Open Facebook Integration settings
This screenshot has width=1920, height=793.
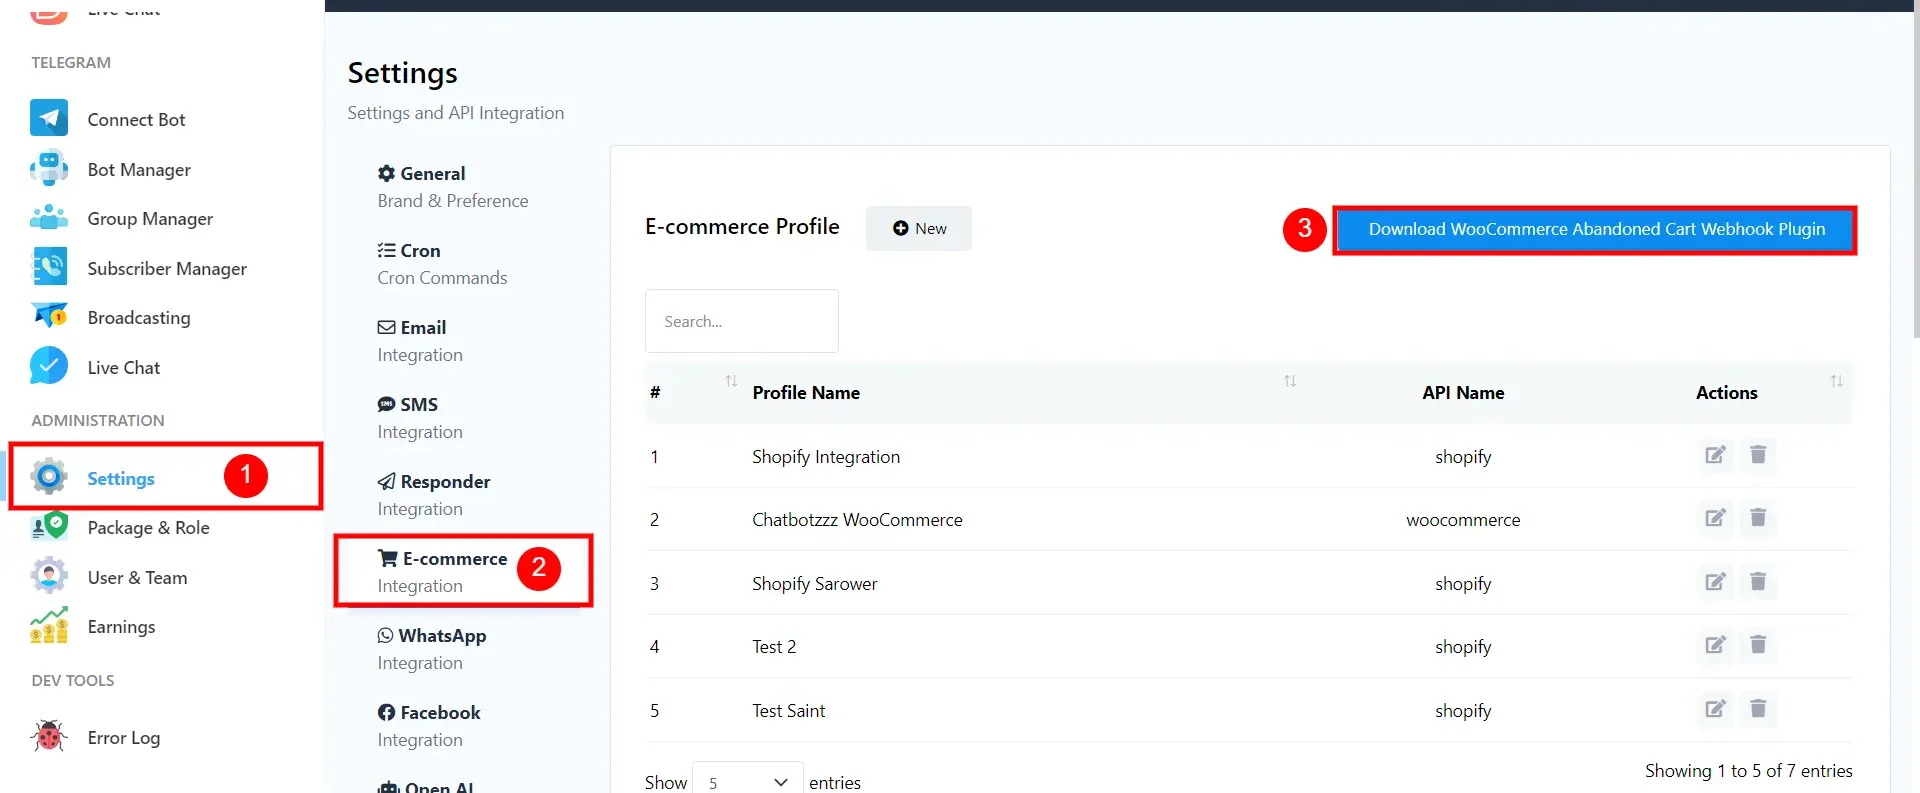(429, 726)
